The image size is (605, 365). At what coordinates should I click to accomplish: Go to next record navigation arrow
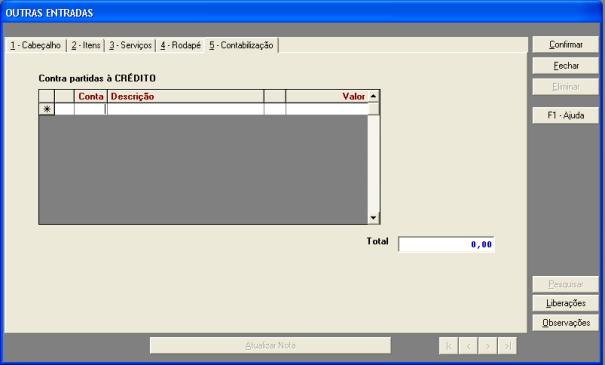click(x=488, y=346)
